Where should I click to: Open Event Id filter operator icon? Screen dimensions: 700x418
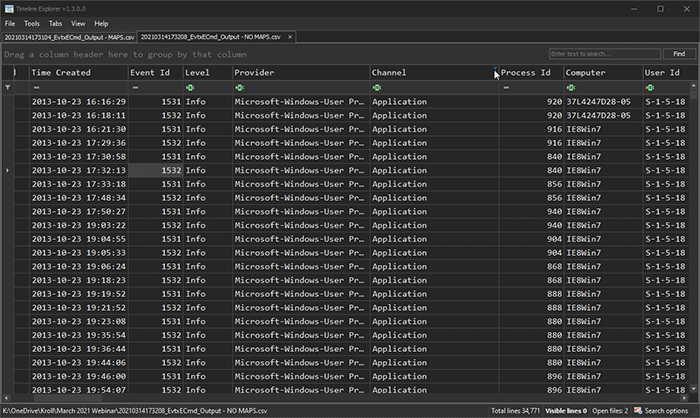pyautogui.click(x=135, y=88)
